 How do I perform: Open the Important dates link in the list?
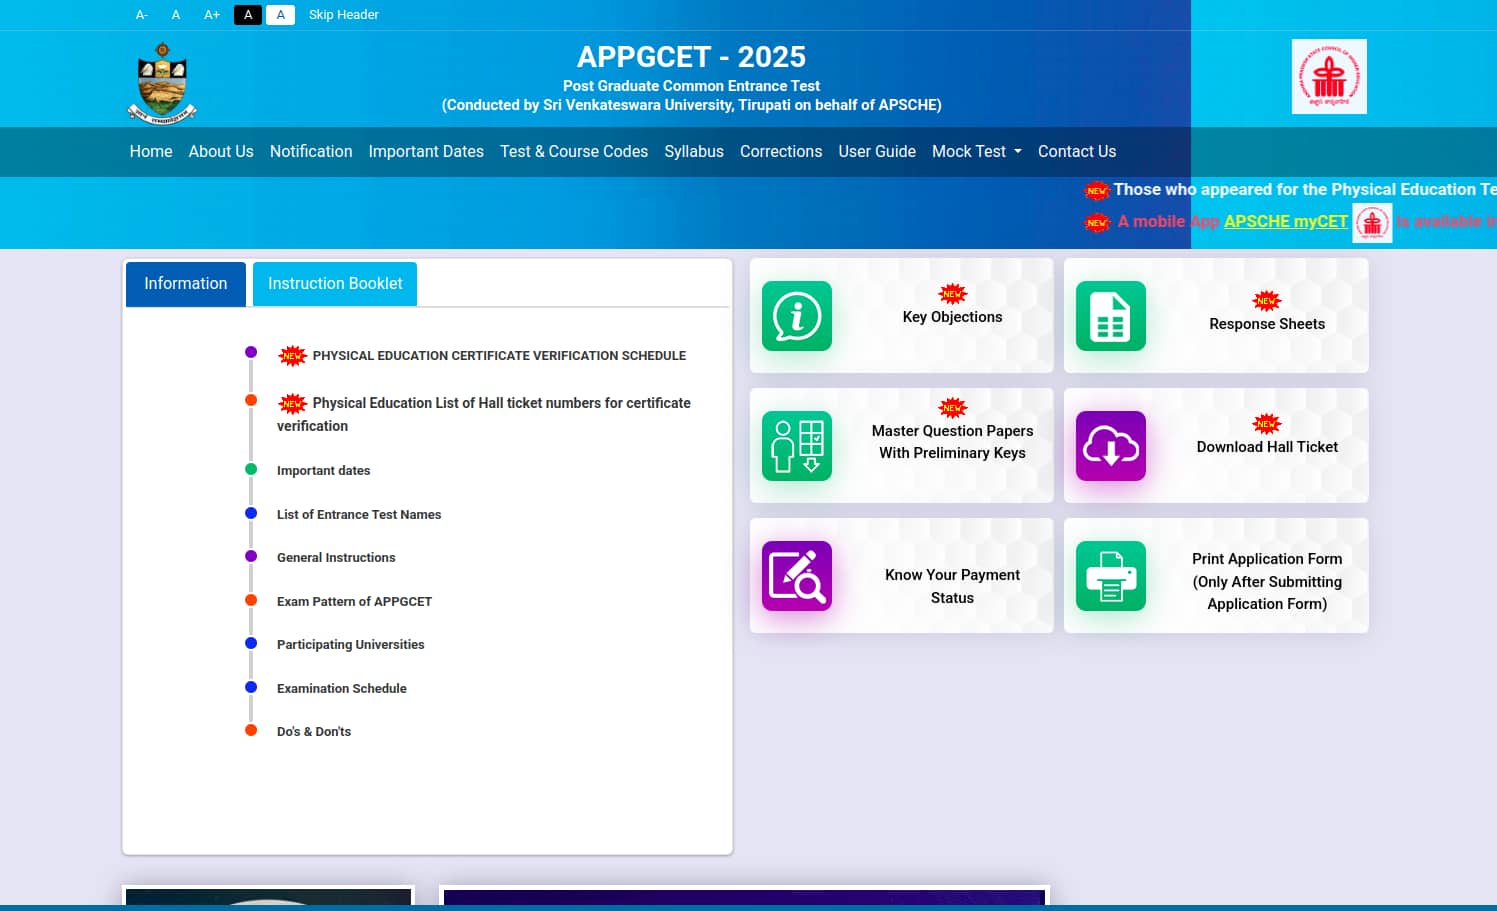click(323, 471)
